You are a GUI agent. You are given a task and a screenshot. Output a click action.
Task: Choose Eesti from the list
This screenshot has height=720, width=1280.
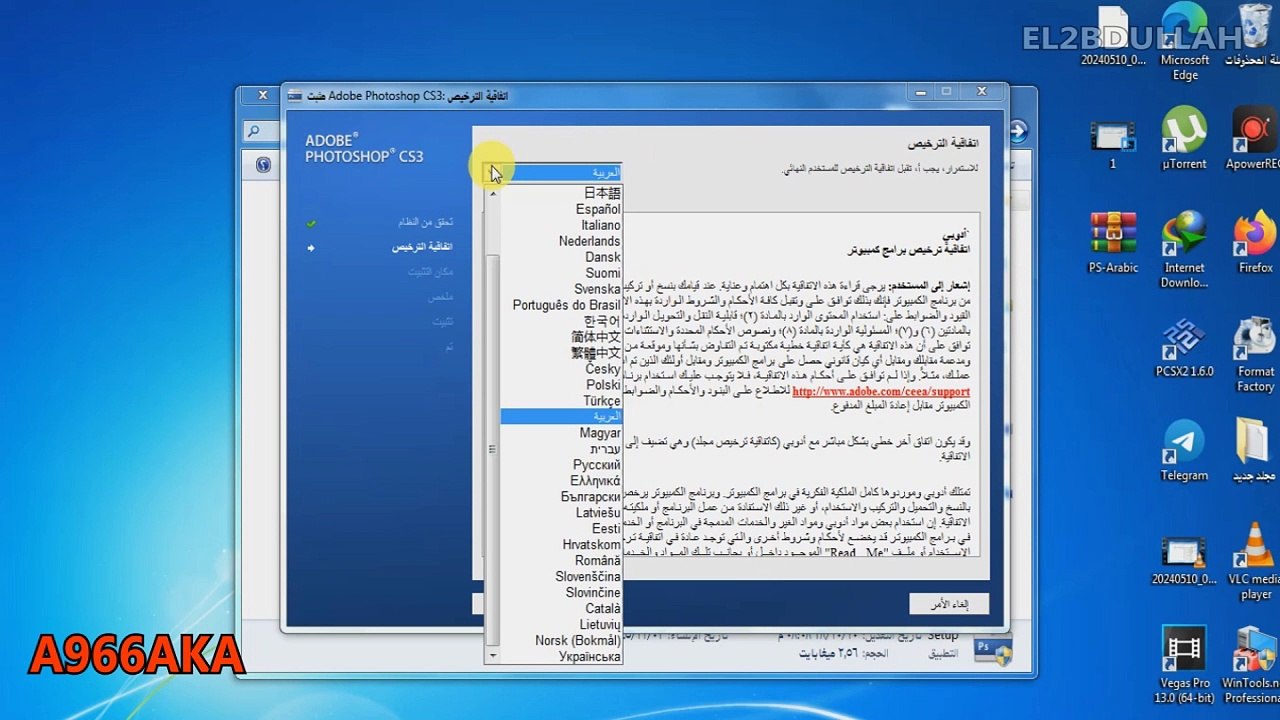[606, 529]
